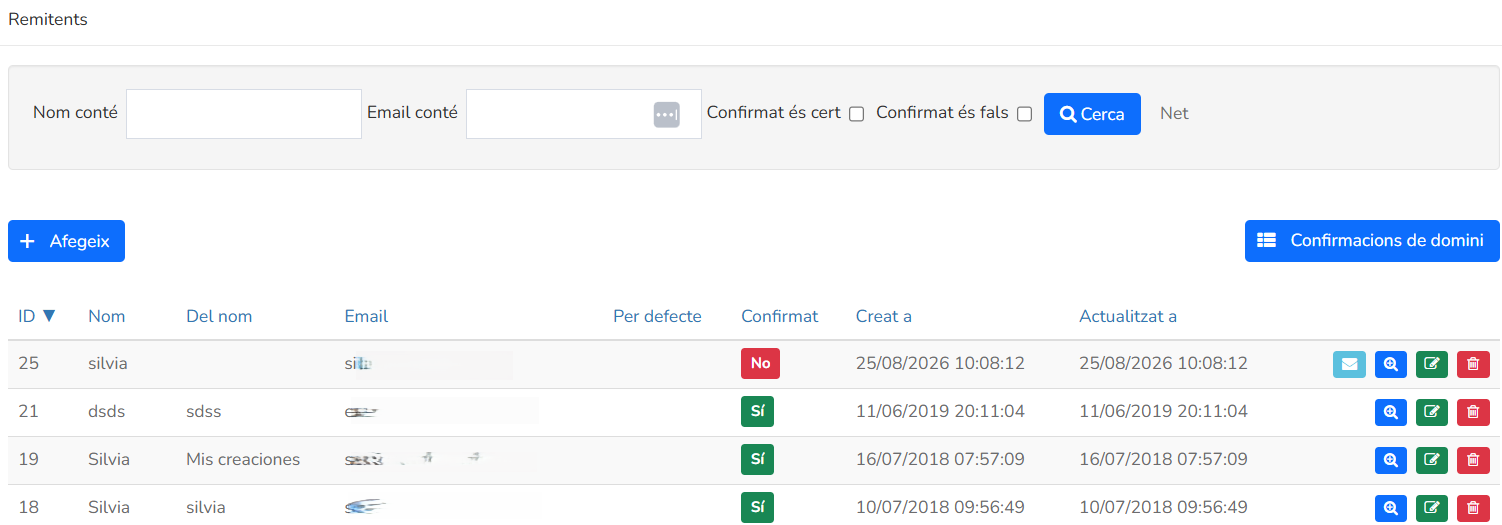This screenshot has height=525, width=1502.
Task: Delete the sender with ID 25
Action: [x=1473, y=364]
